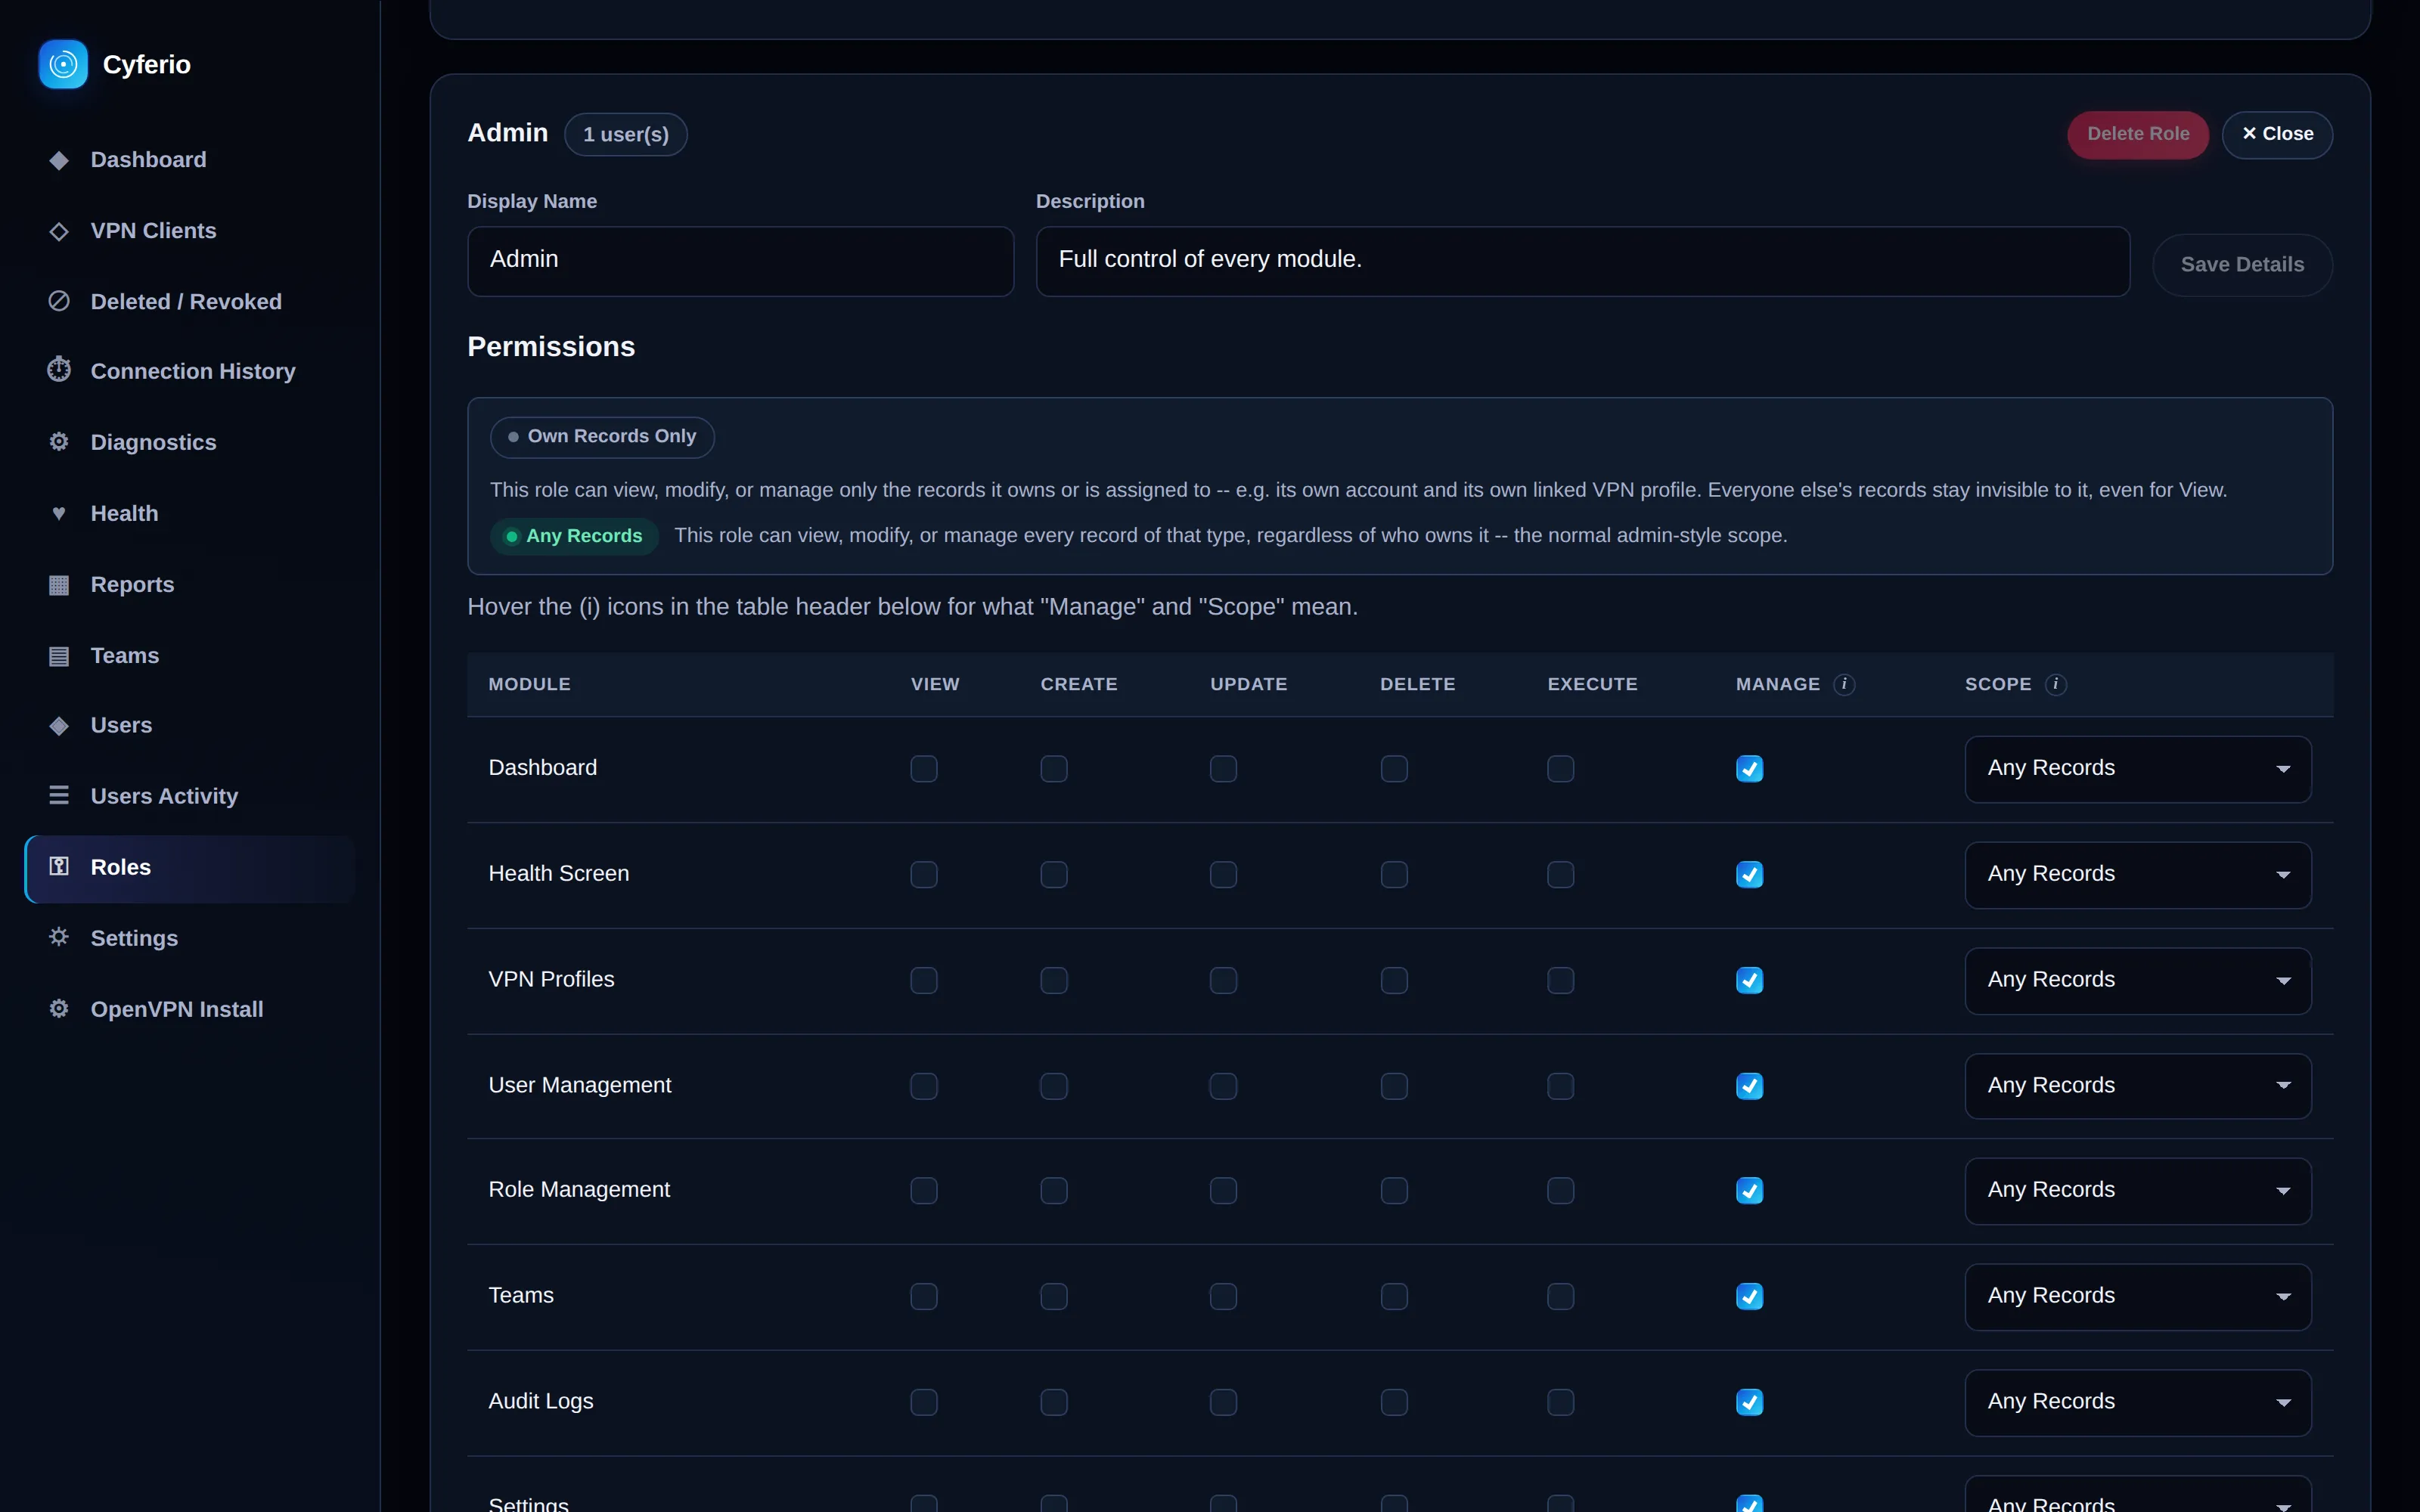Click the info icon beside SCOPE header
Screen dimensions: 2420x1512
coord(2055,684)
